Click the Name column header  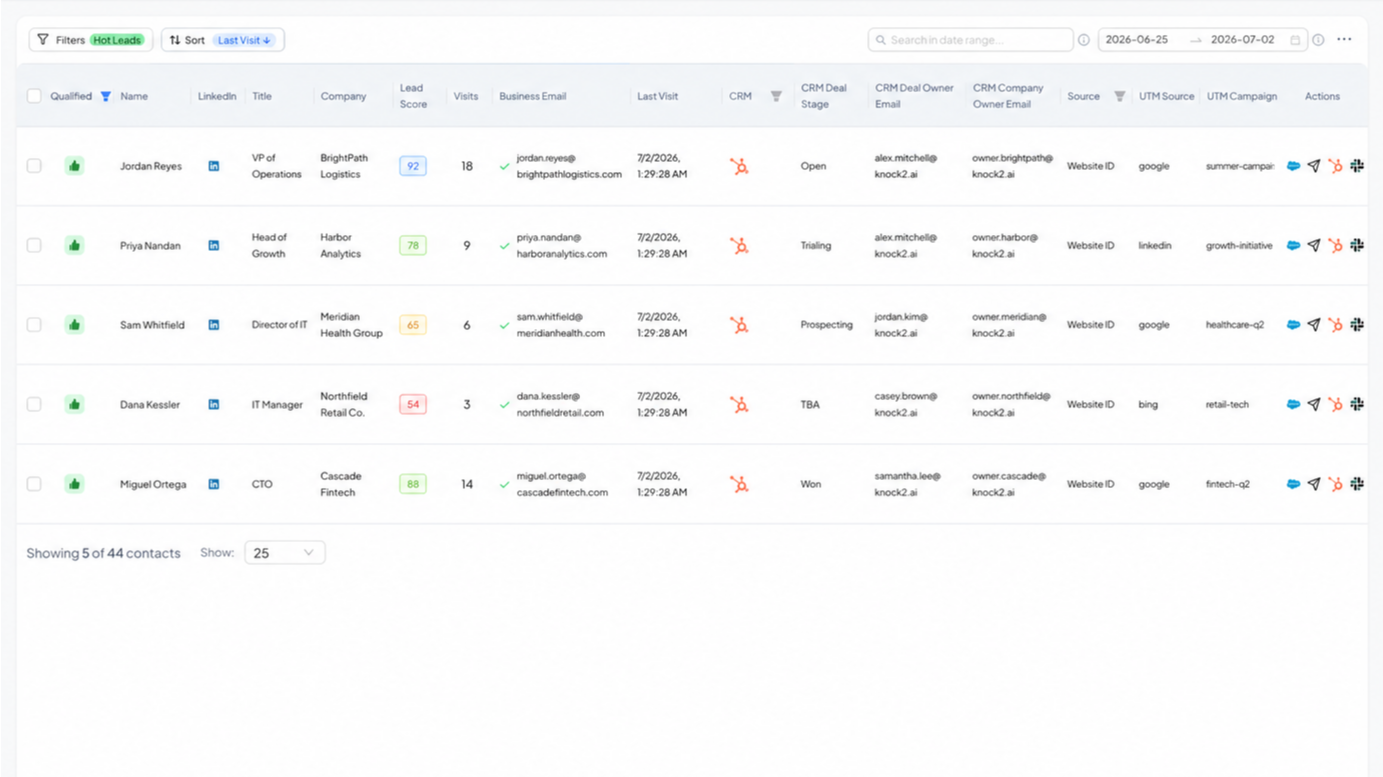(x=134, y=96)
